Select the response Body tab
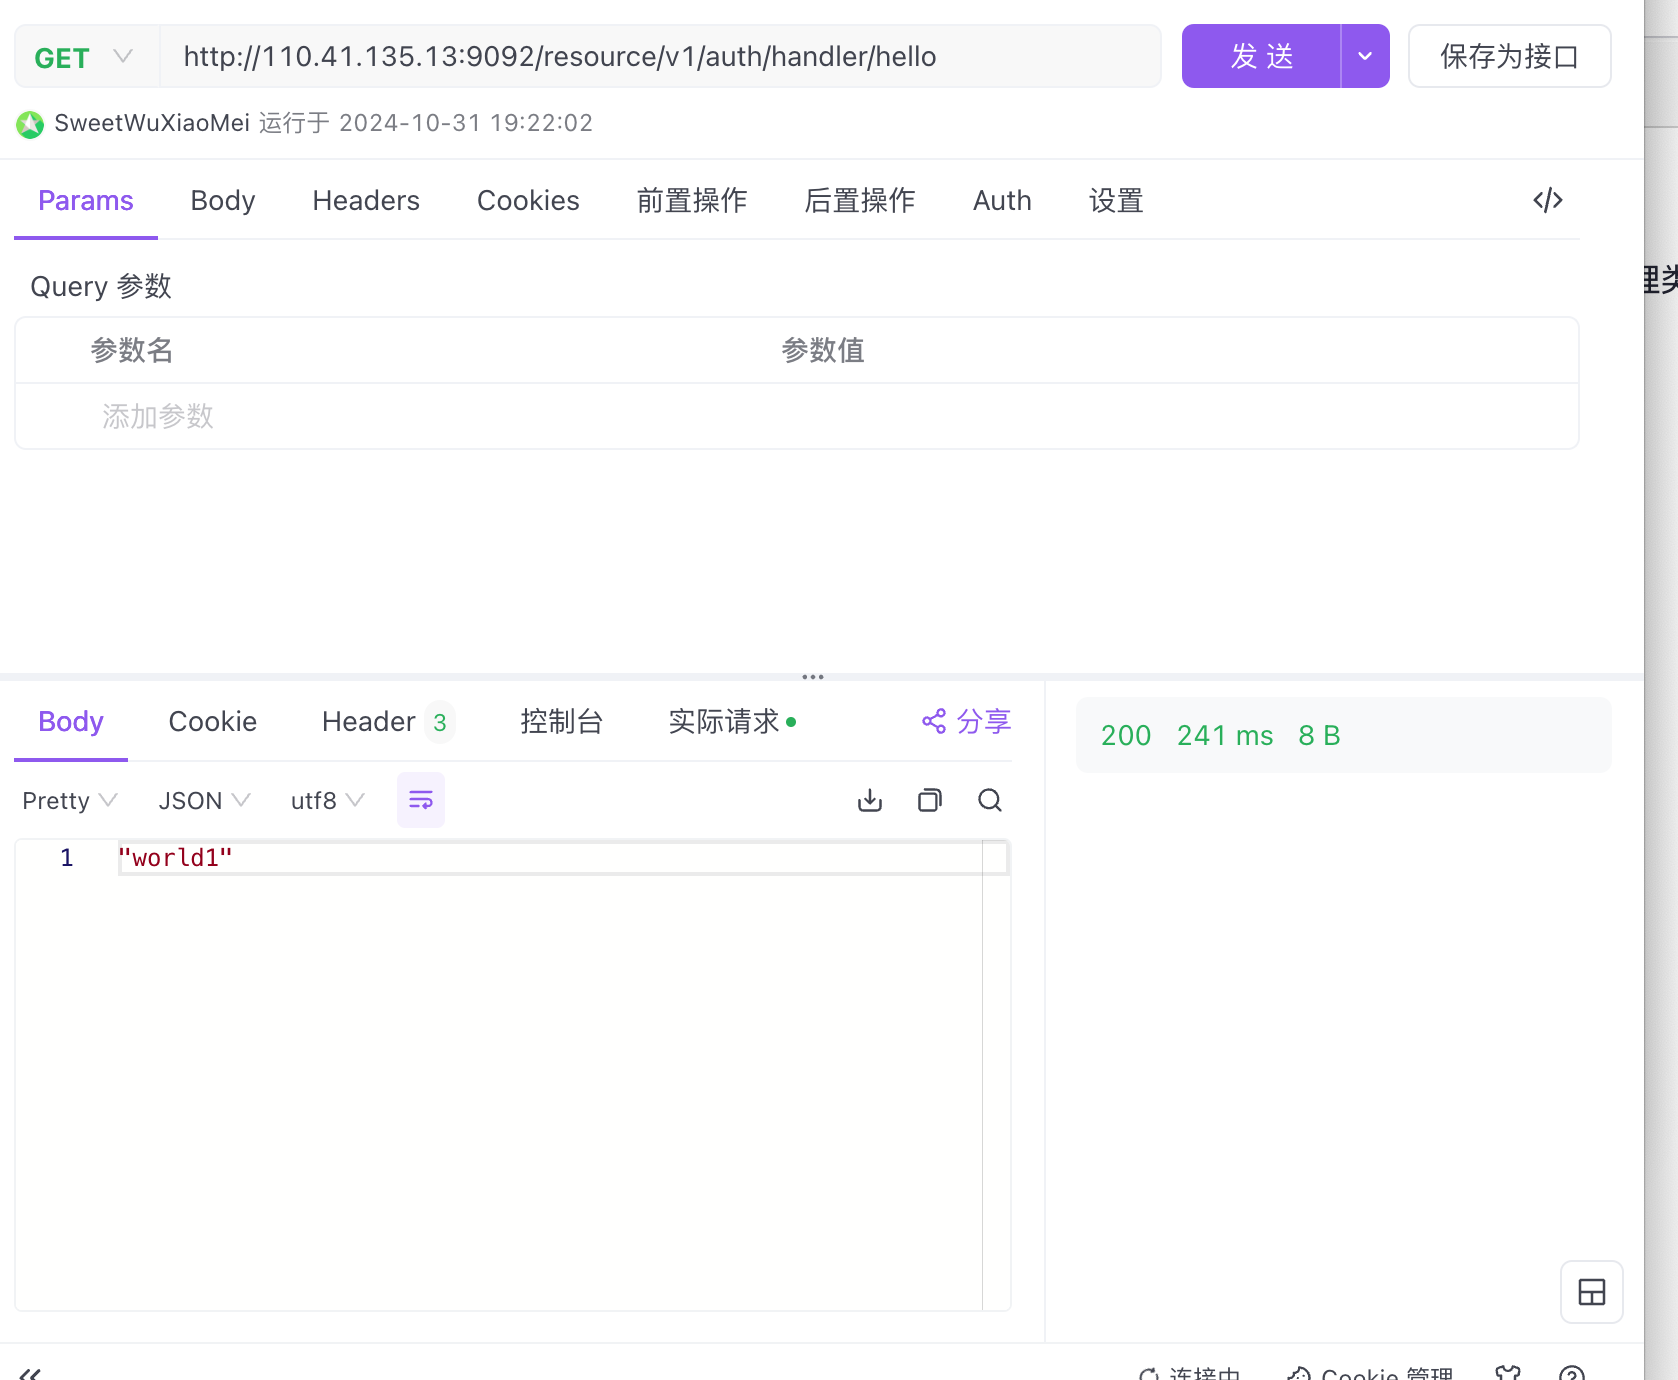 [x=71, y=722]
